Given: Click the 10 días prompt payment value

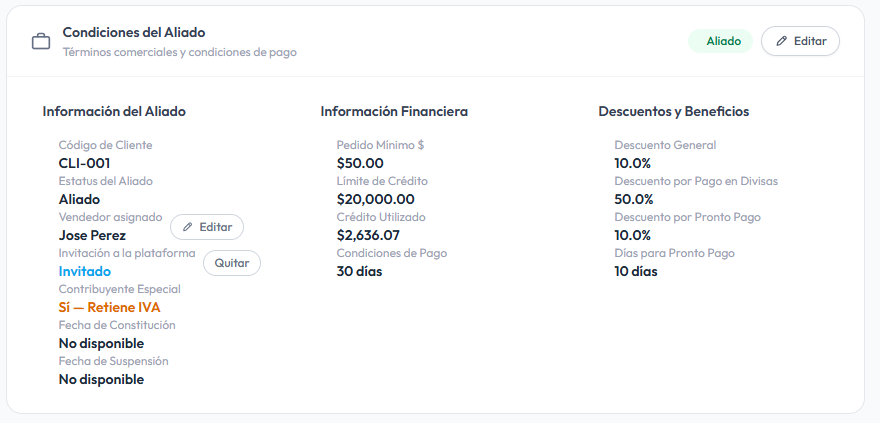Looking at the screenshot, I should (636, 272).
